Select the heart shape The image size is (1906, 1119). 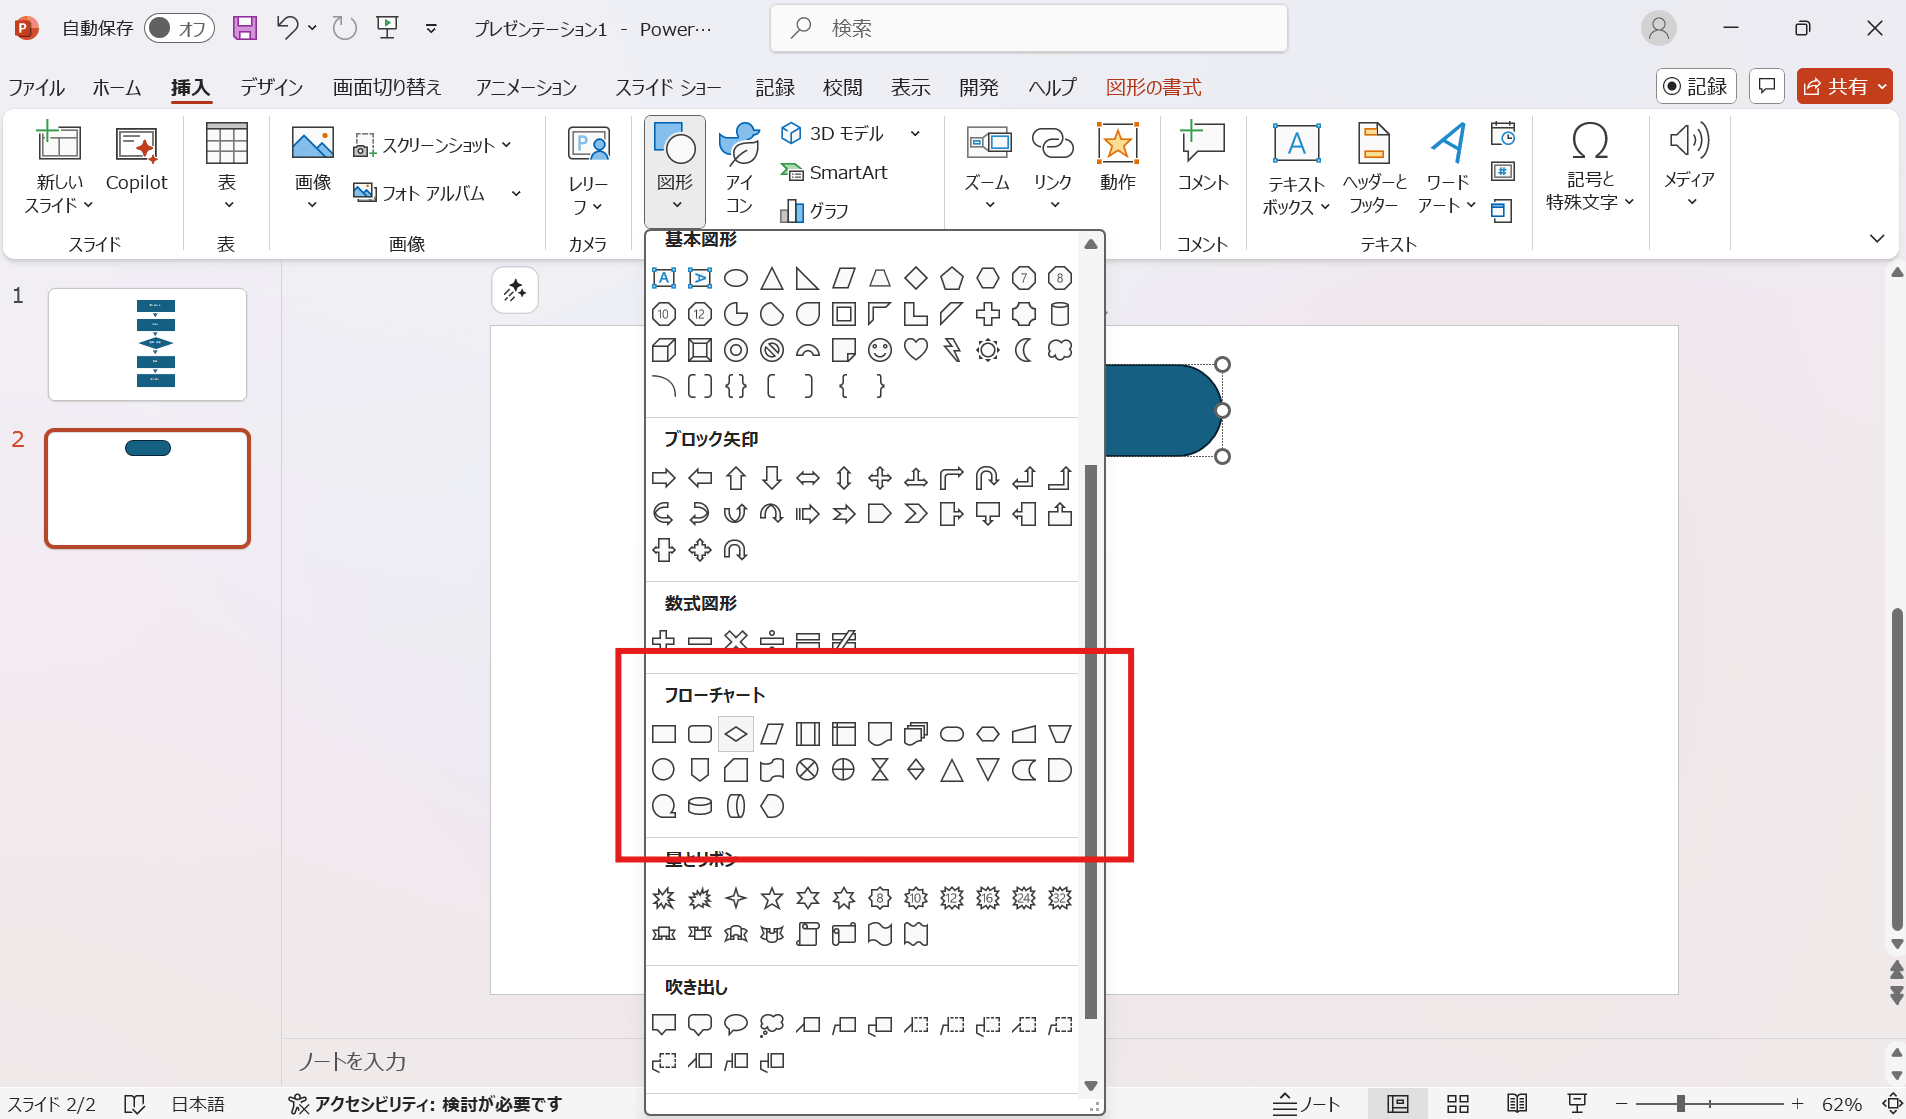916,350
